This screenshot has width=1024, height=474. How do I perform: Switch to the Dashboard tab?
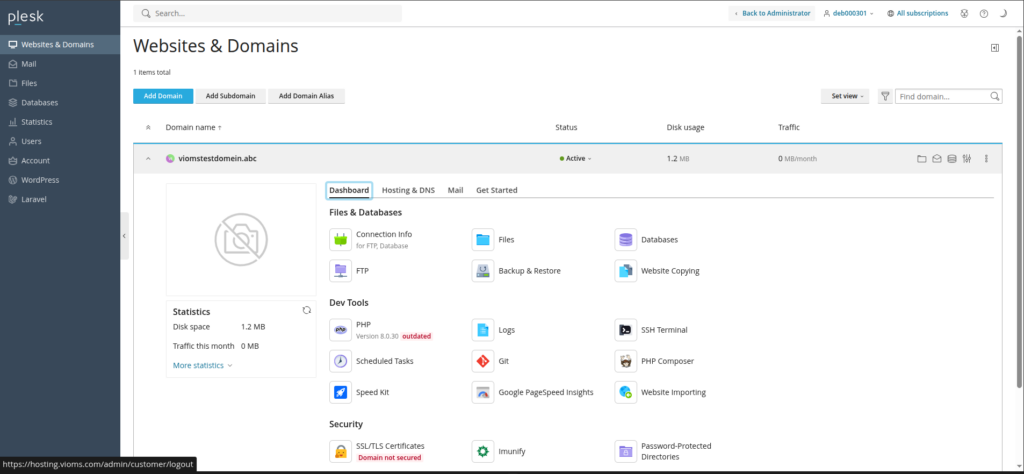(349, 190)
